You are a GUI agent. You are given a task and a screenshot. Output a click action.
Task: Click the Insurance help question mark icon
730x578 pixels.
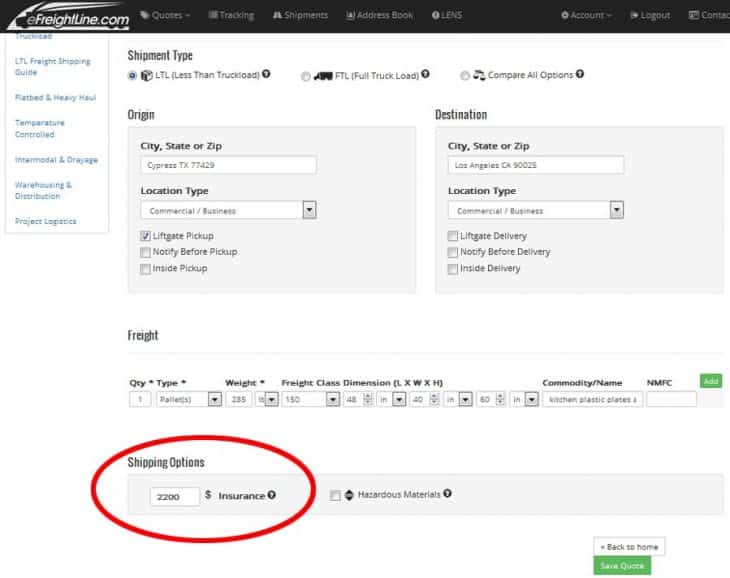tap(272, 494)
